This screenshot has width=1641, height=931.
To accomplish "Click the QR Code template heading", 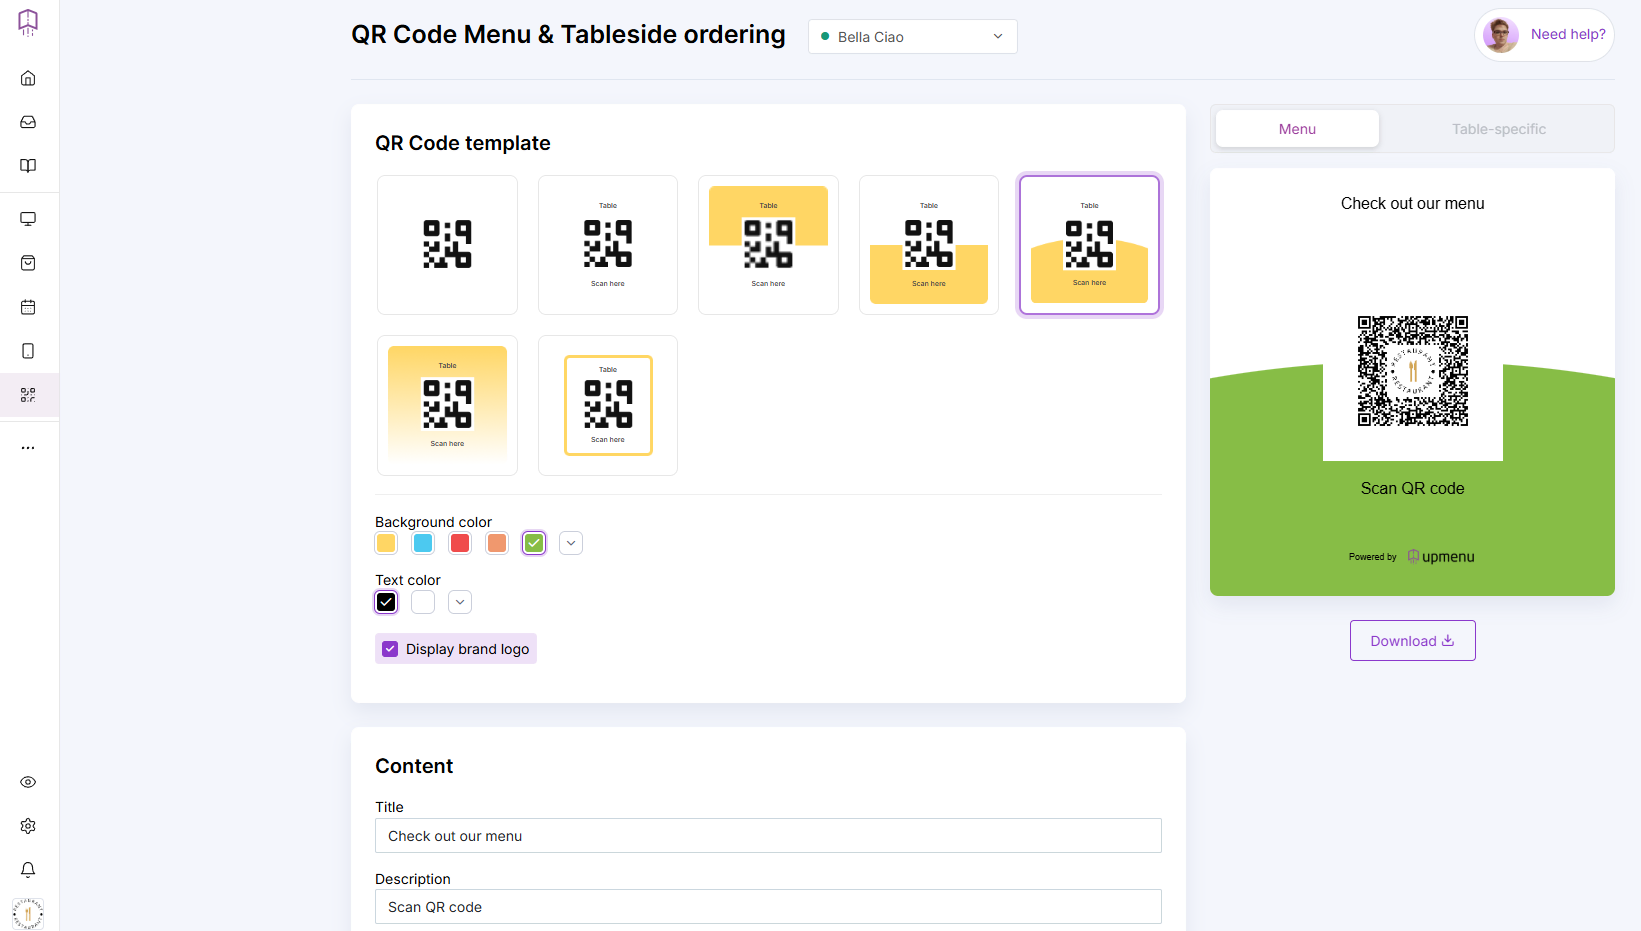I will pyautogui.click(x=463, y=143).
